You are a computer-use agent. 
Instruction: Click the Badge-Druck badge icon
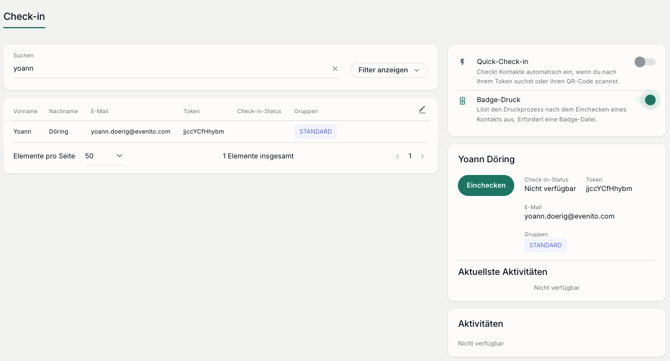[462, 101]
